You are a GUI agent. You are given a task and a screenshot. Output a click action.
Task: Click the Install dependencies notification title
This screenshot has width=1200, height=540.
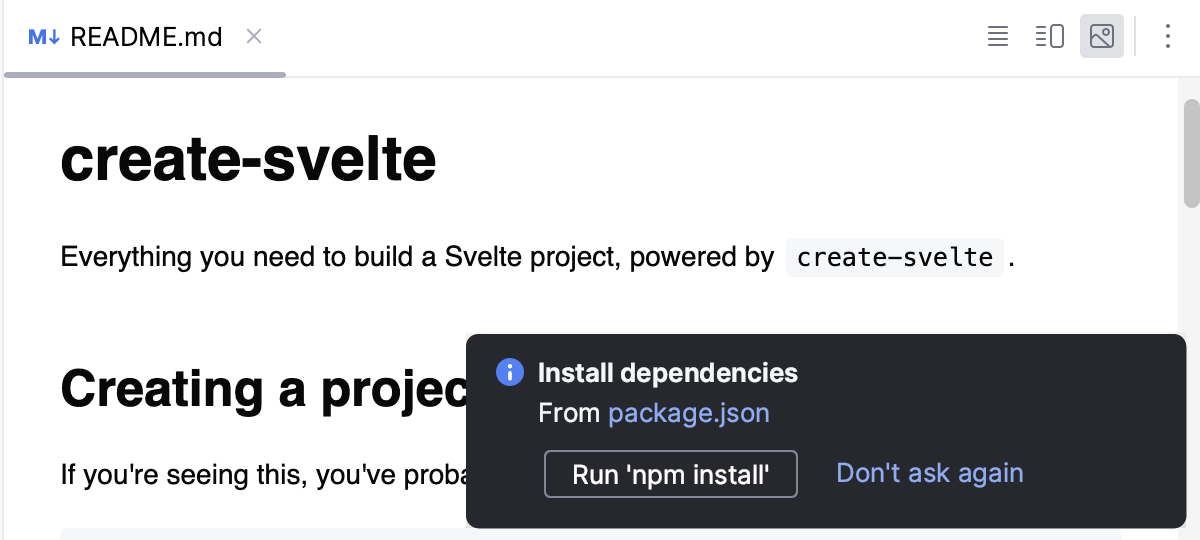click(x=667, y=373)
